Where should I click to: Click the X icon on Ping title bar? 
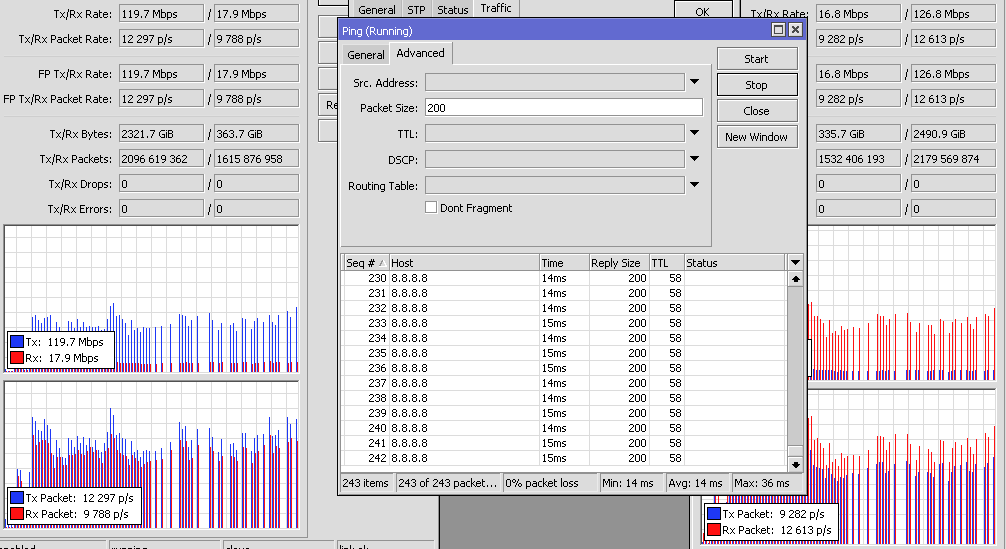click(x=795, y=30)
